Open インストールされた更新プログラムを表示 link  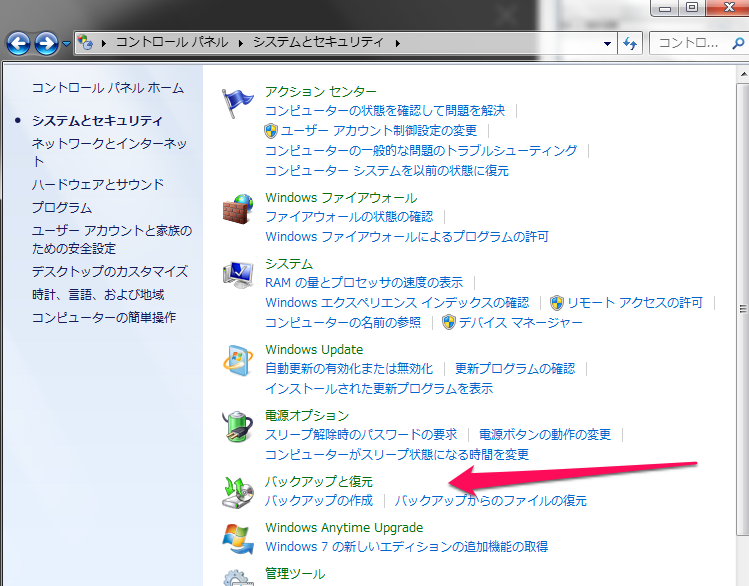(379, 389)
